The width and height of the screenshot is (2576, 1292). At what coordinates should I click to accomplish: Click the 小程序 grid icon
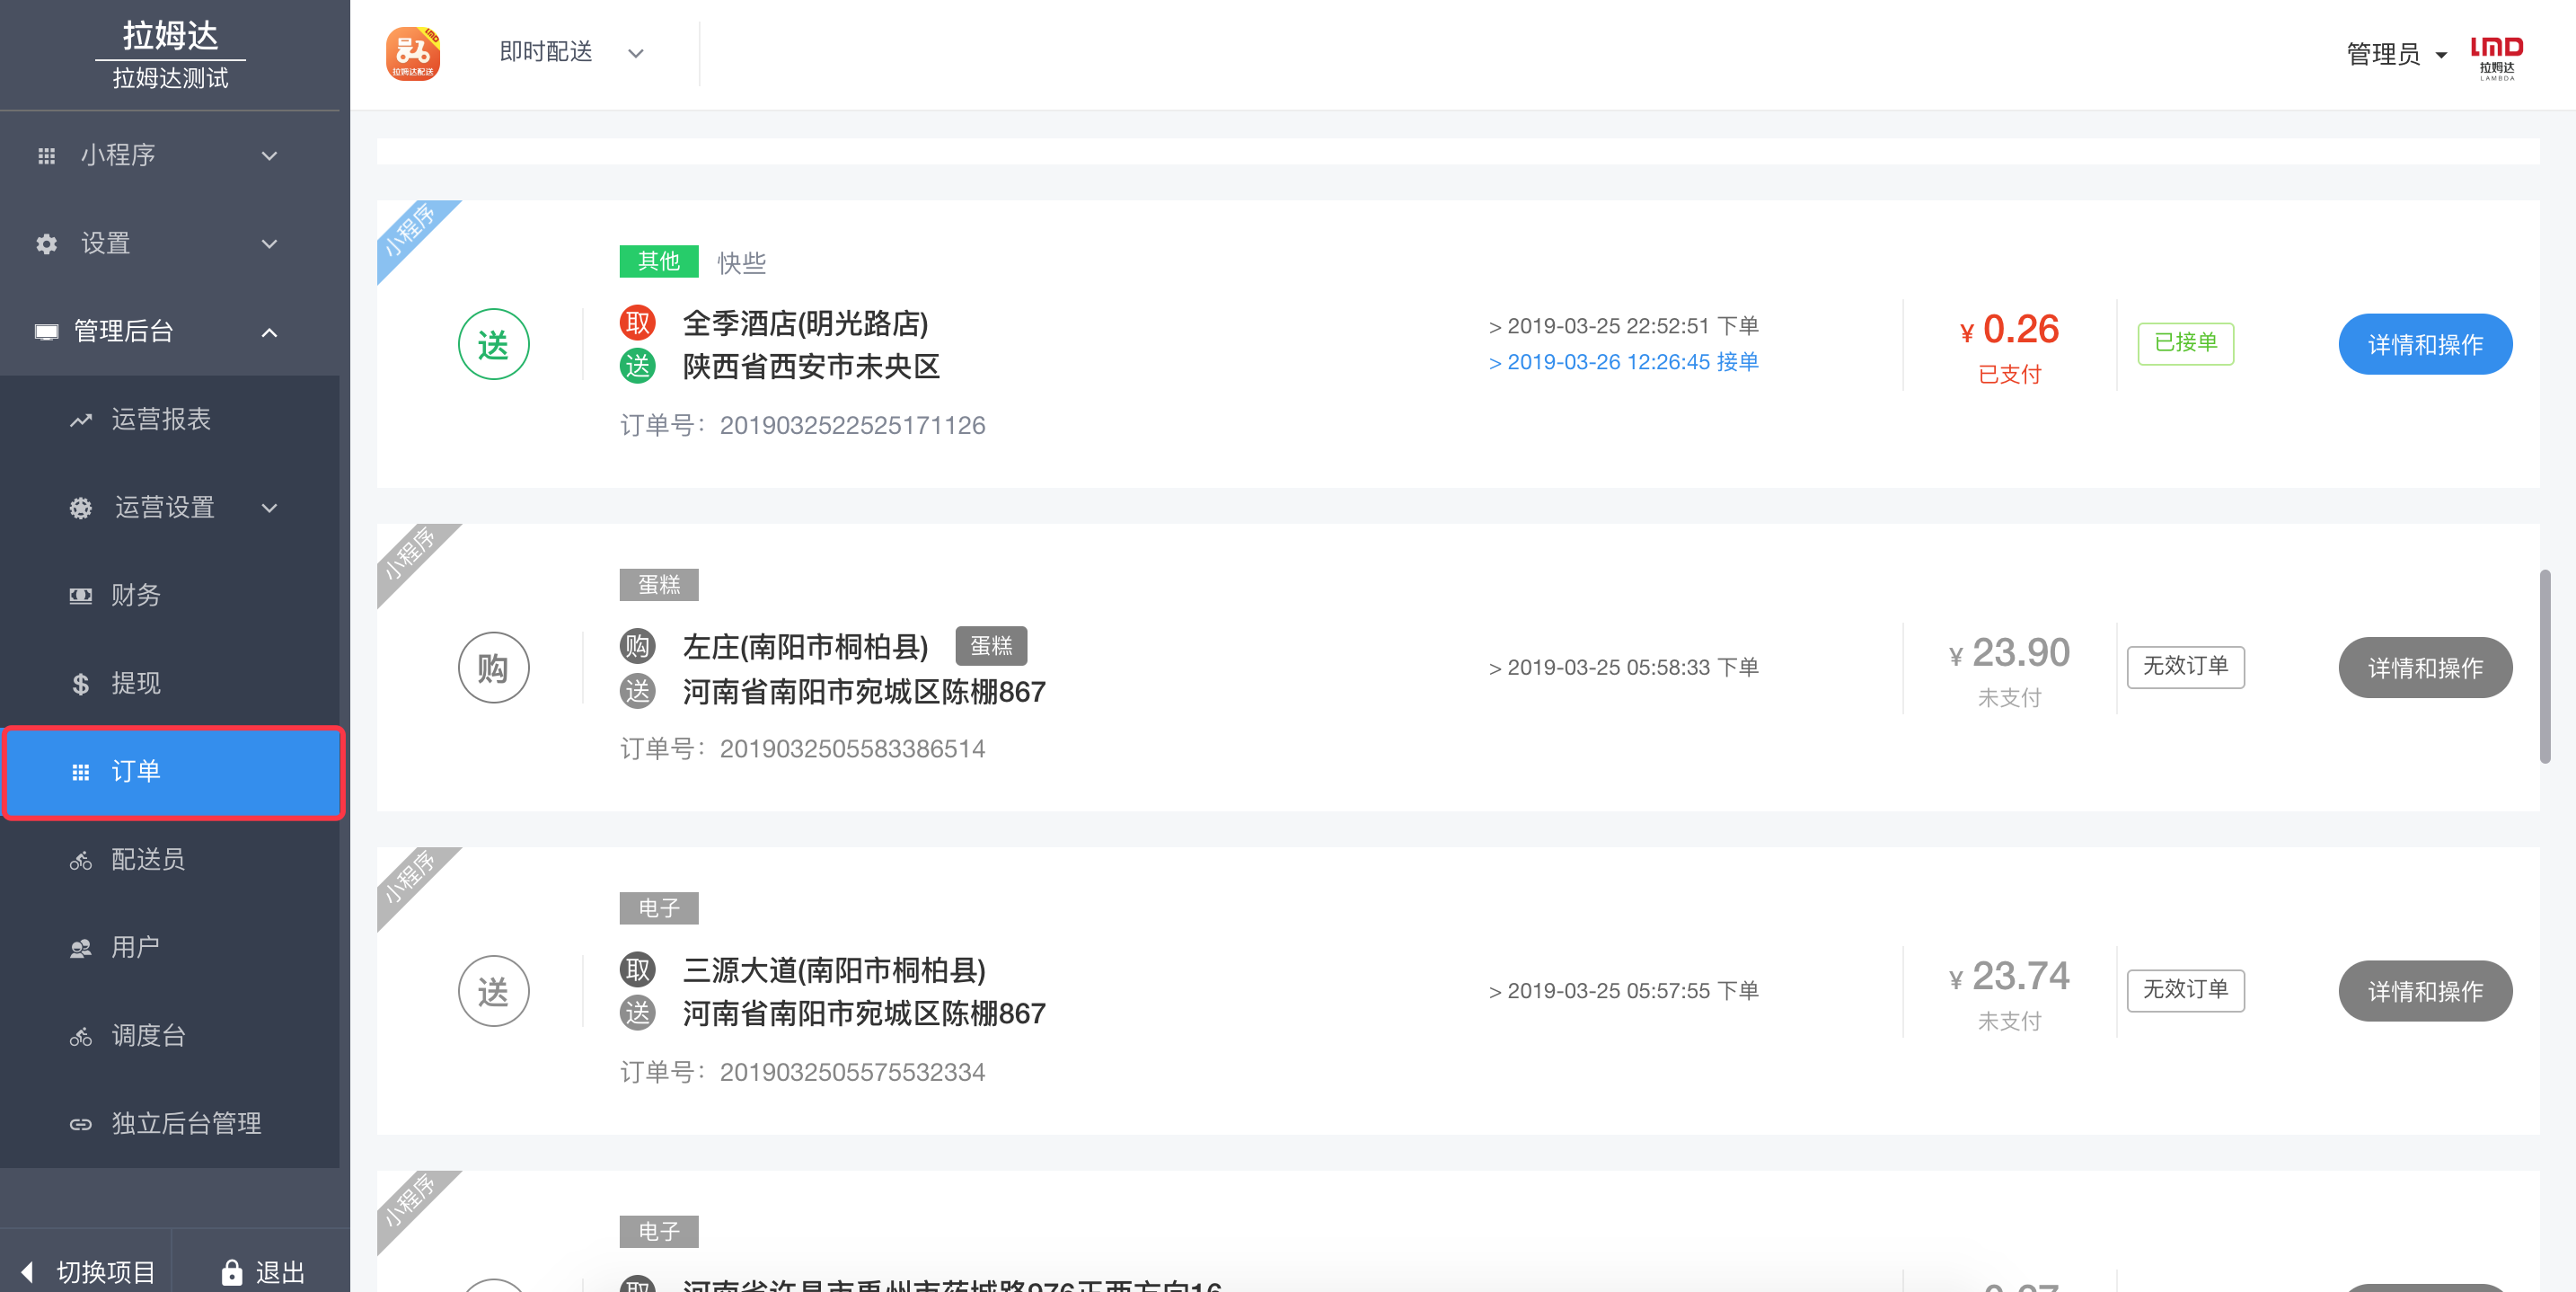pos(46,156)
